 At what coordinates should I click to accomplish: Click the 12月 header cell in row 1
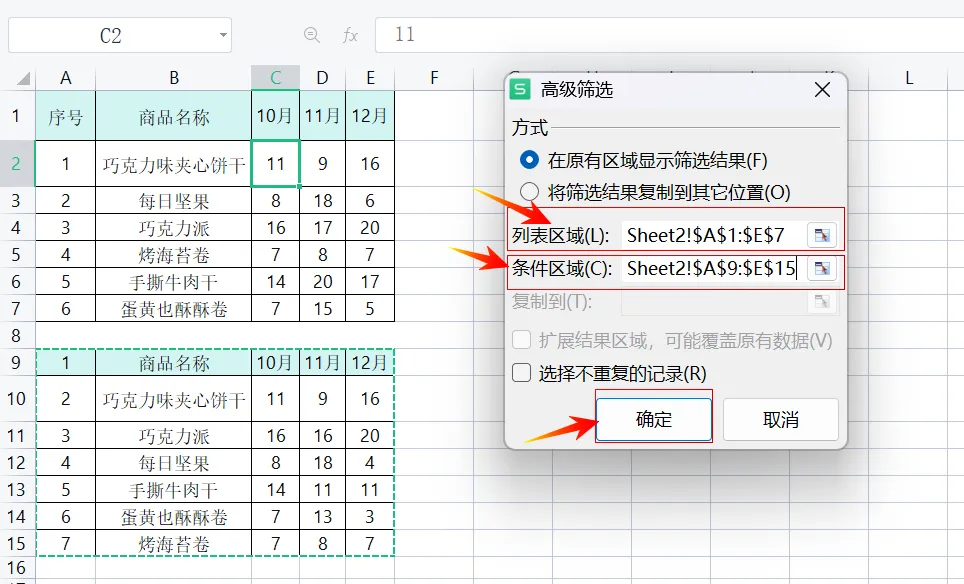[370, 116]
